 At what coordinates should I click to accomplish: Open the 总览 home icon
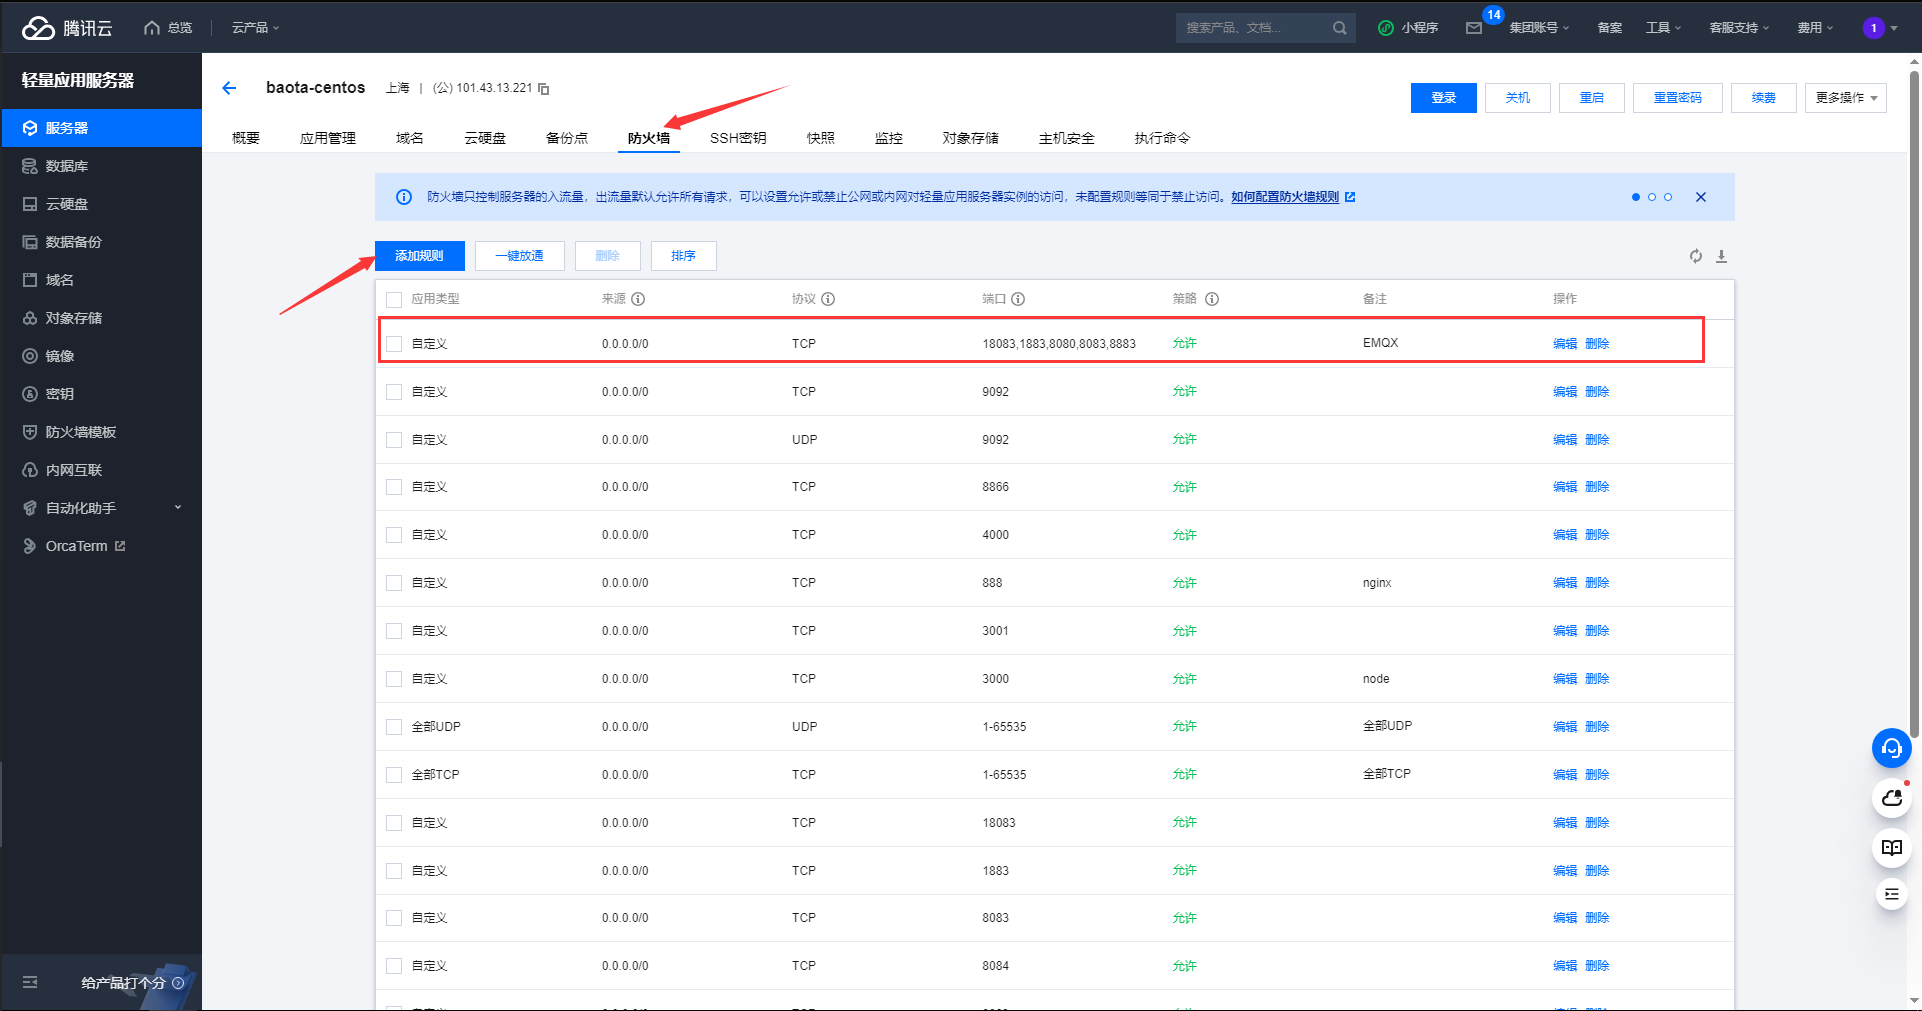pyautogui.click(x=152, y=28)
